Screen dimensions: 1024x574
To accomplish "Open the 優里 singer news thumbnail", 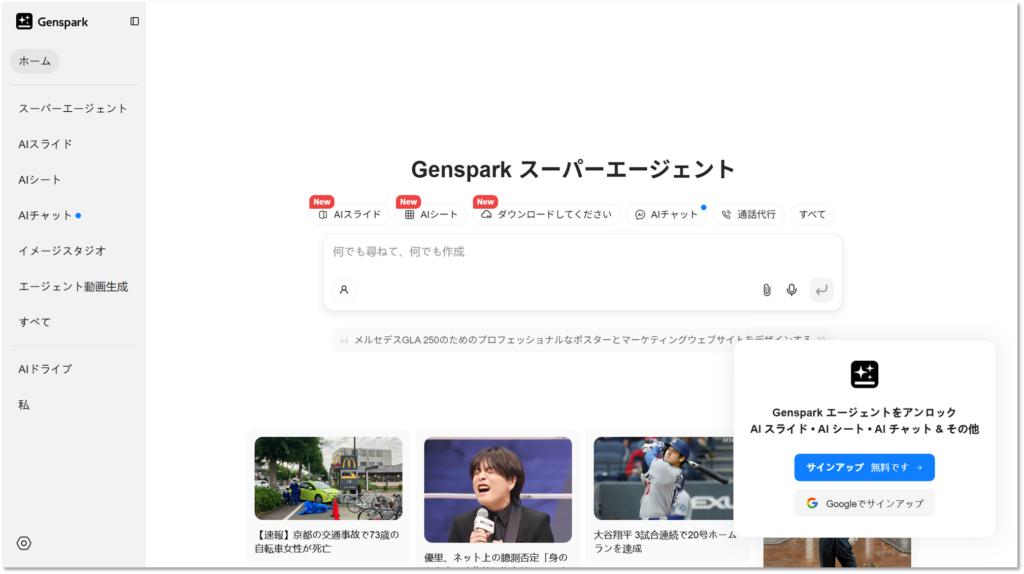I will [x=498, y=490].
